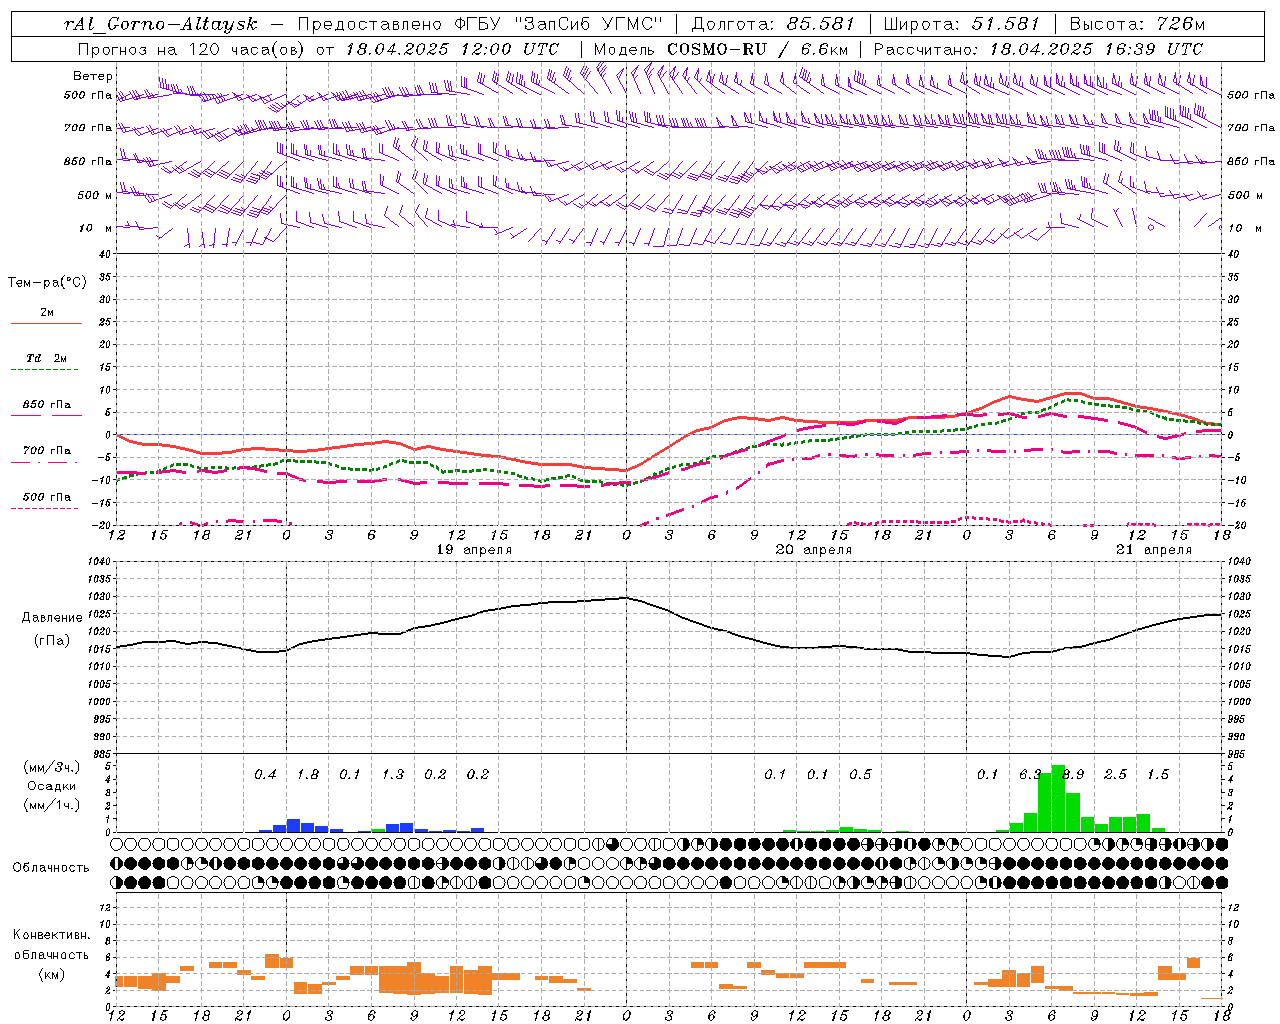The image size is (1280, 1024).
Task: Click the red line sample under 2м legend
Action: point(46,323)
